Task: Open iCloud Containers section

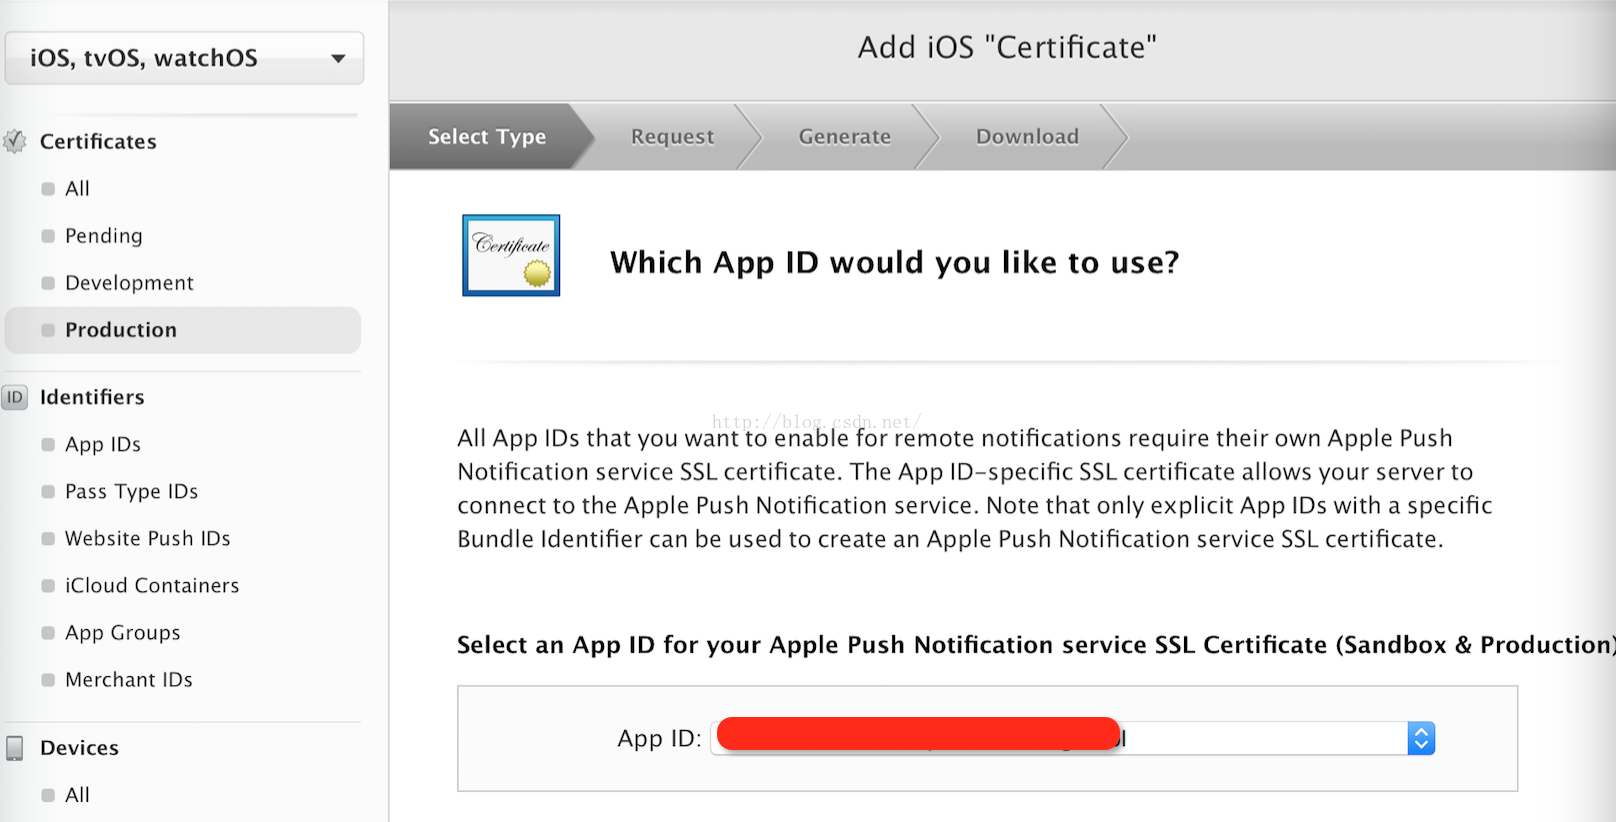Action: tap(152, 585)
